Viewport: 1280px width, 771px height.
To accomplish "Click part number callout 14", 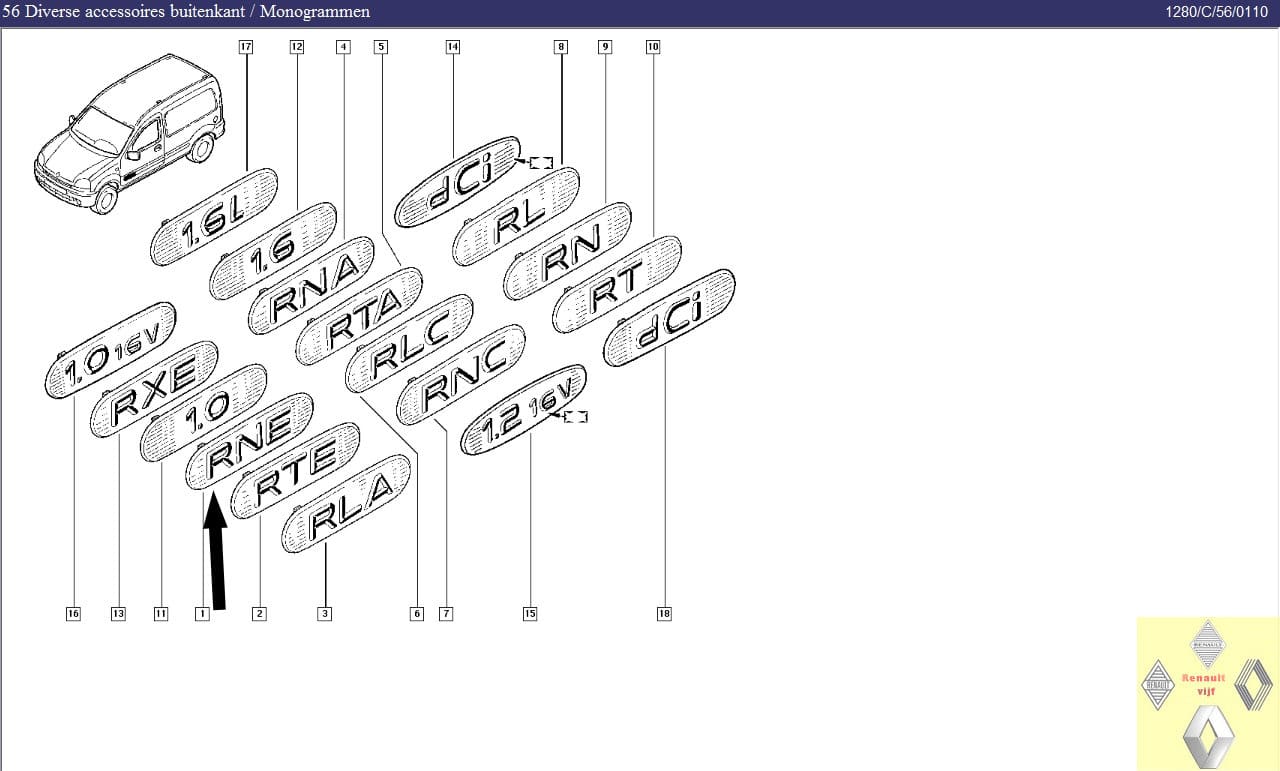I will tap(453, 47).
